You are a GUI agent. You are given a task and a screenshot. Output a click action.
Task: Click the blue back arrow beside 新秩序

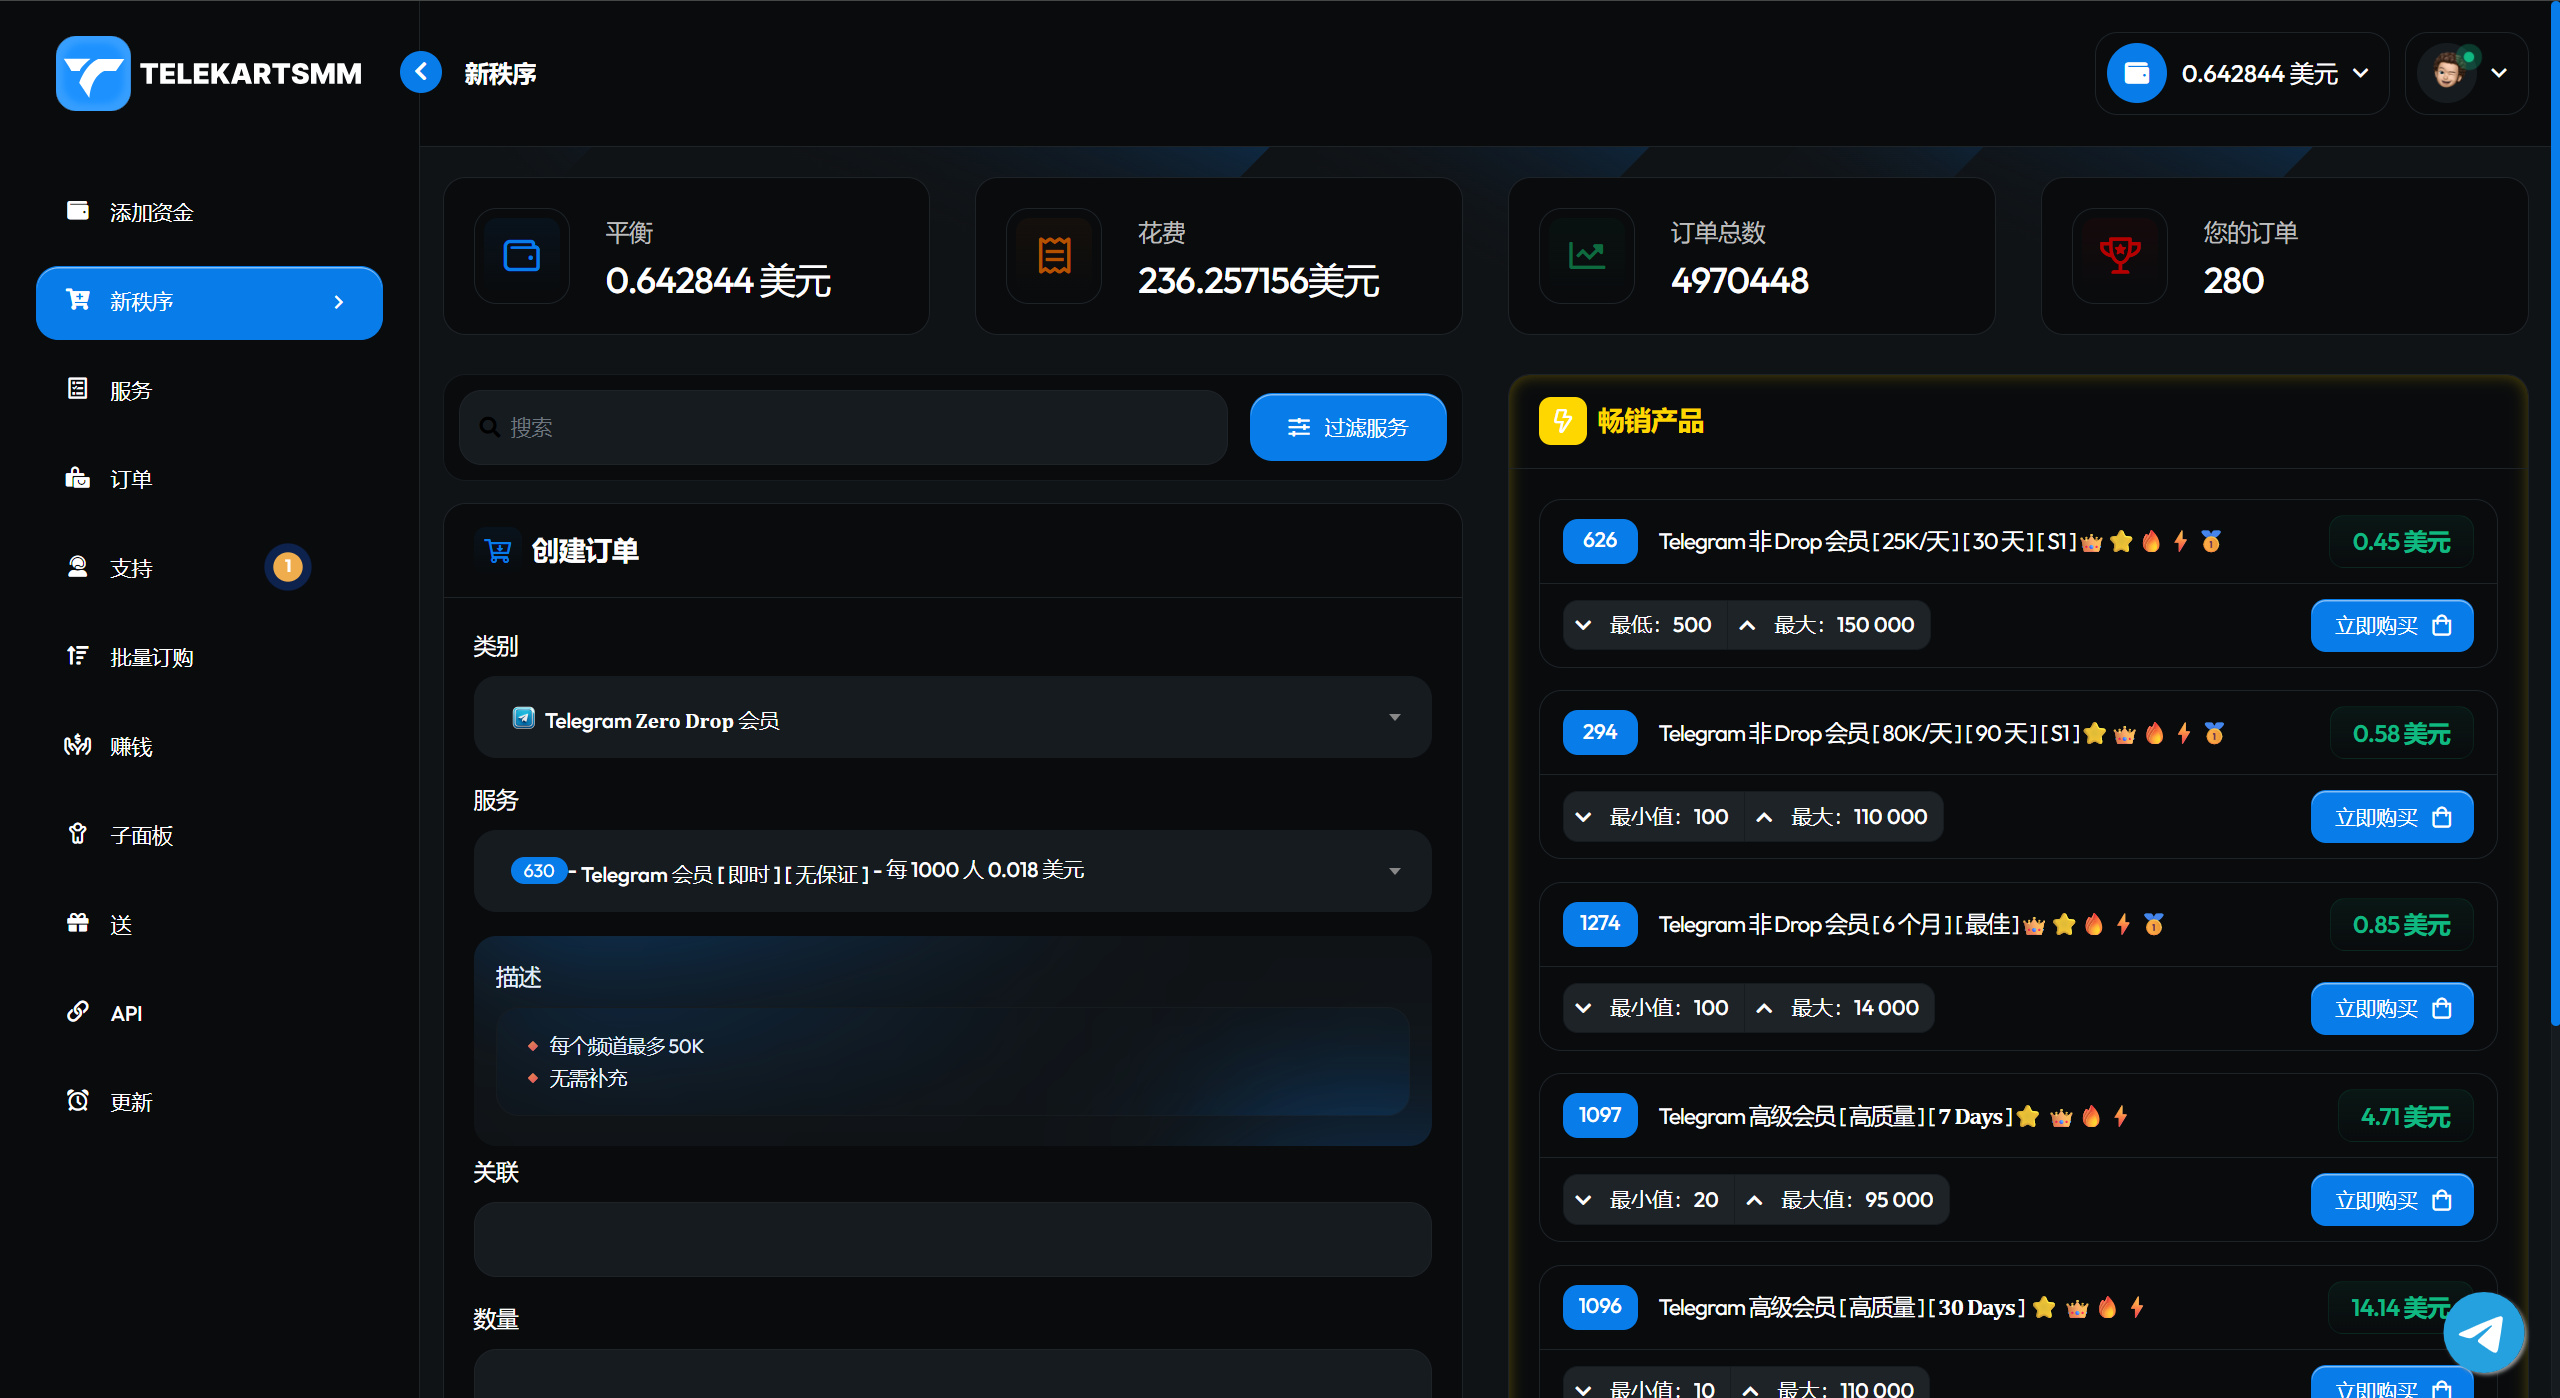click(x=421, y=72)
